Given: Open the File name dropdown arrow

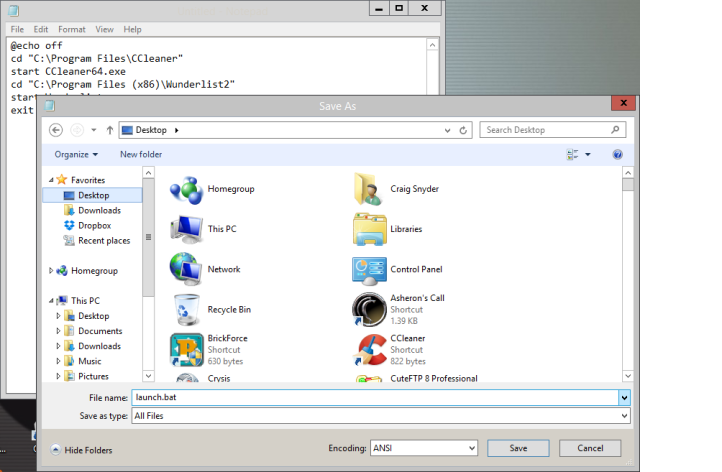Looking at the screenshot, I should pos(624,397).
